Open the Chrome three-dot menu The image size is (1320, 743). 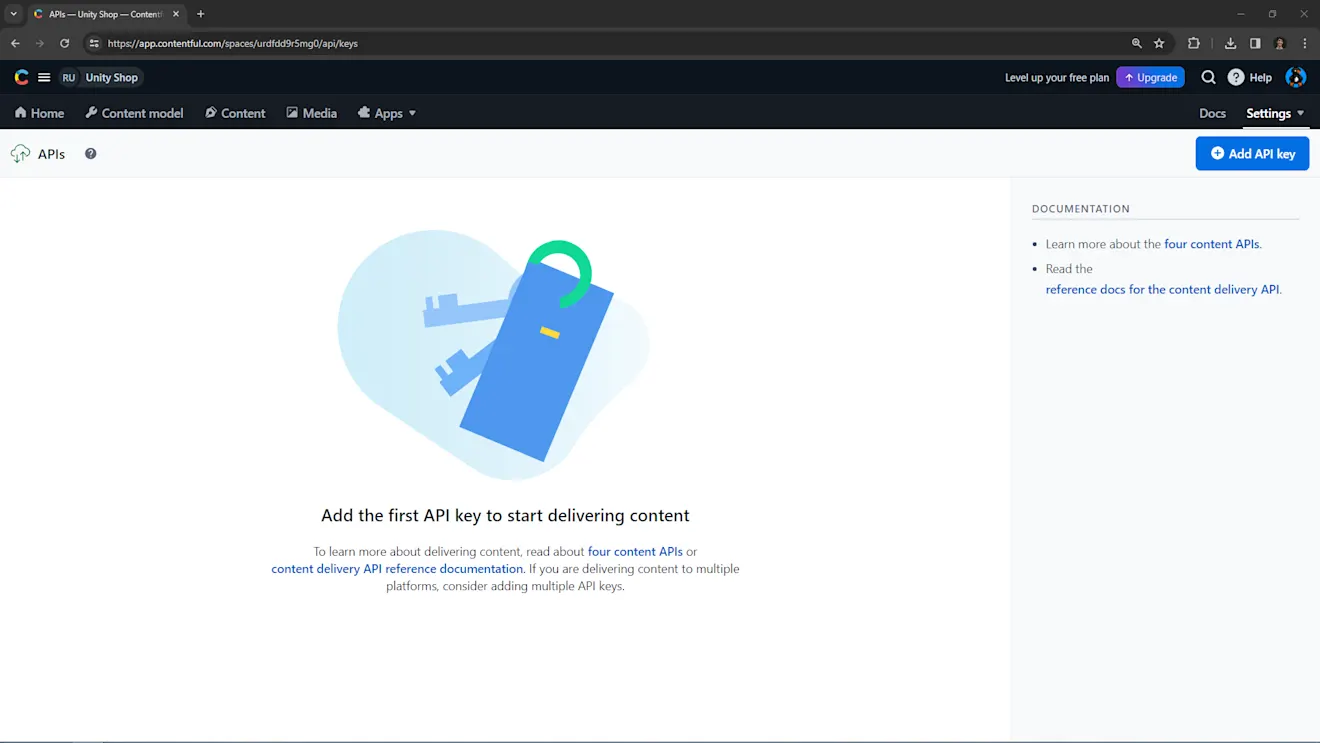click(1305, 43)
